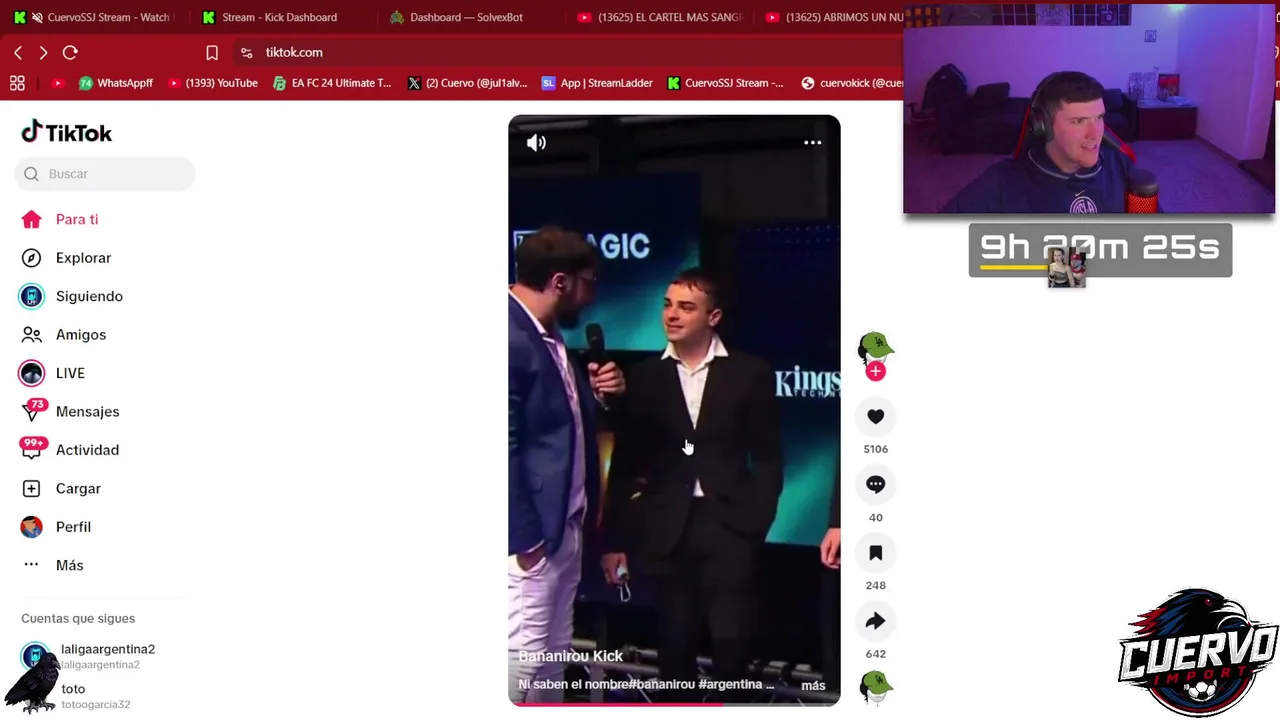Open the red YouTube icon bookmark

pyautogui.click(x=58, y=83)
